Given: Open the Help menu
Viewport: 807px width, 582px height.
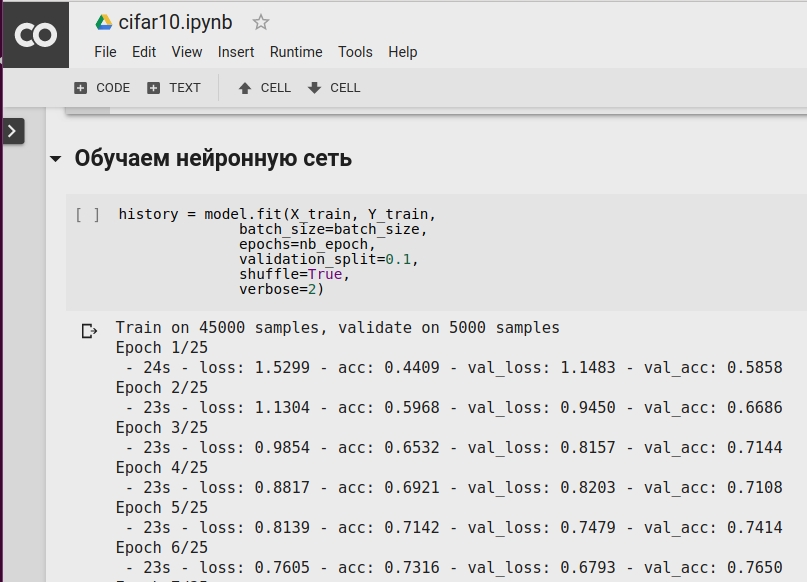Looking at the screenshot, I should coord(403,52).
